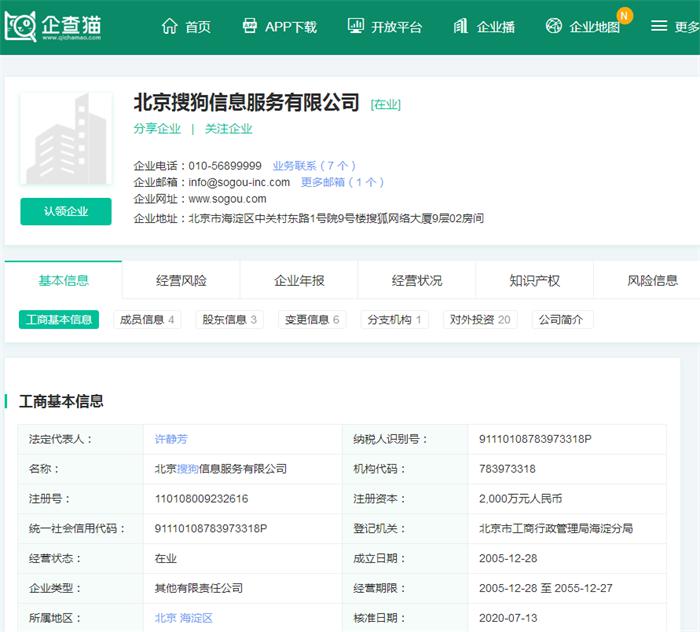Click the 2005-12-28 至 2055-12-27 term
Screen dimensions: 700x632
(x=546, y=588)
